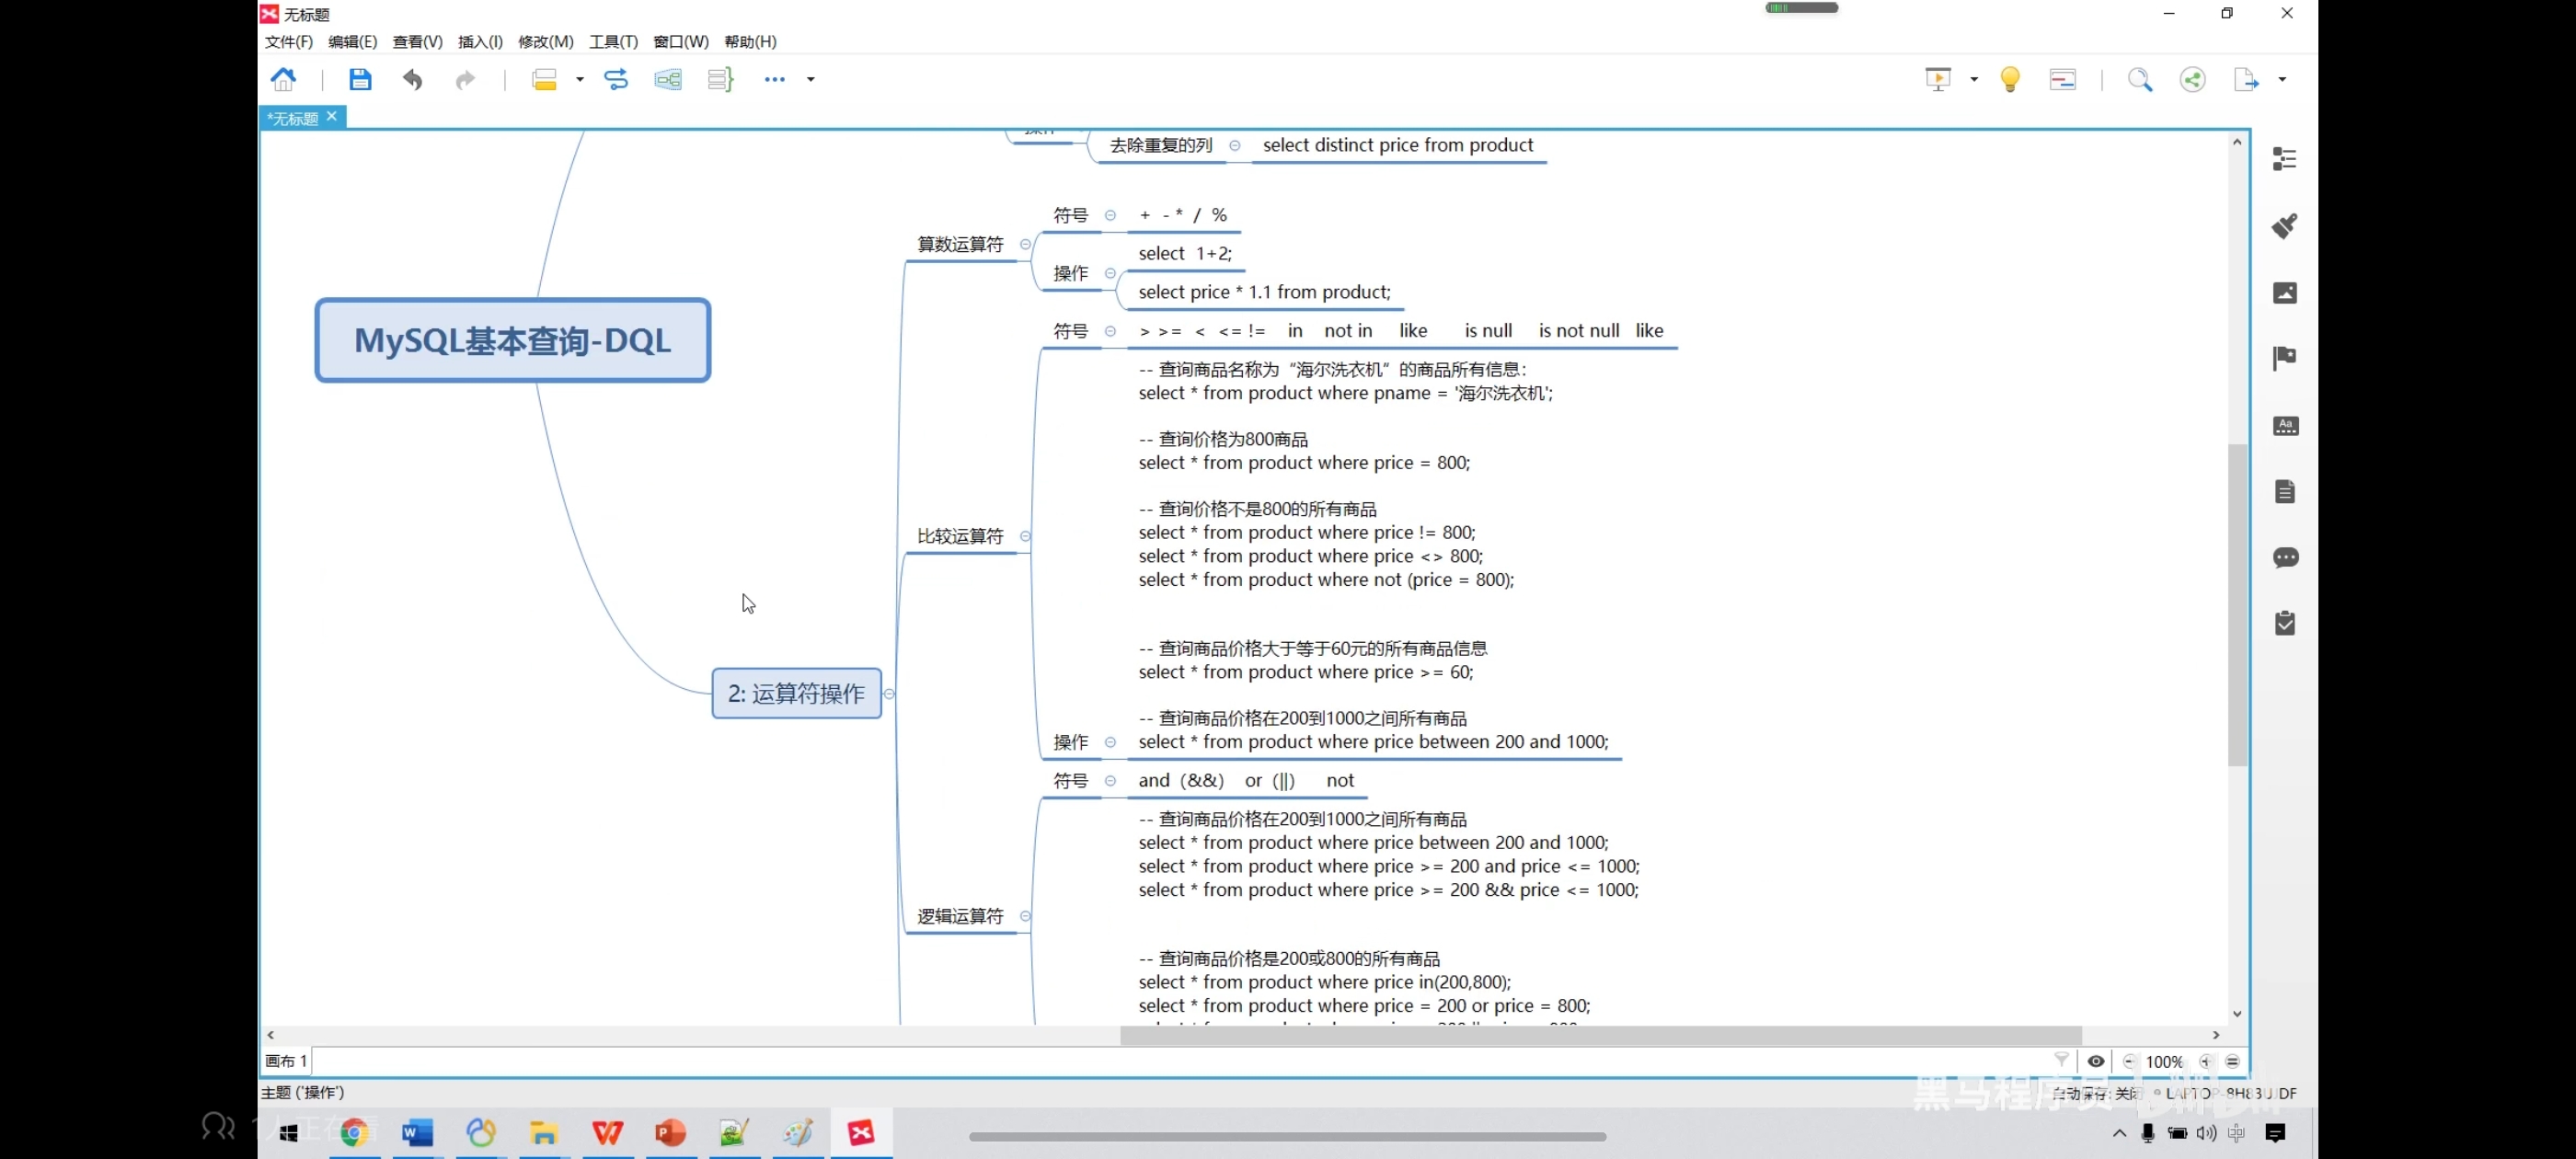The width and height of the screenshot is (2576, 1159).
Task: Open the Image panel in sidebar
Action: [x=2284, y=292]
